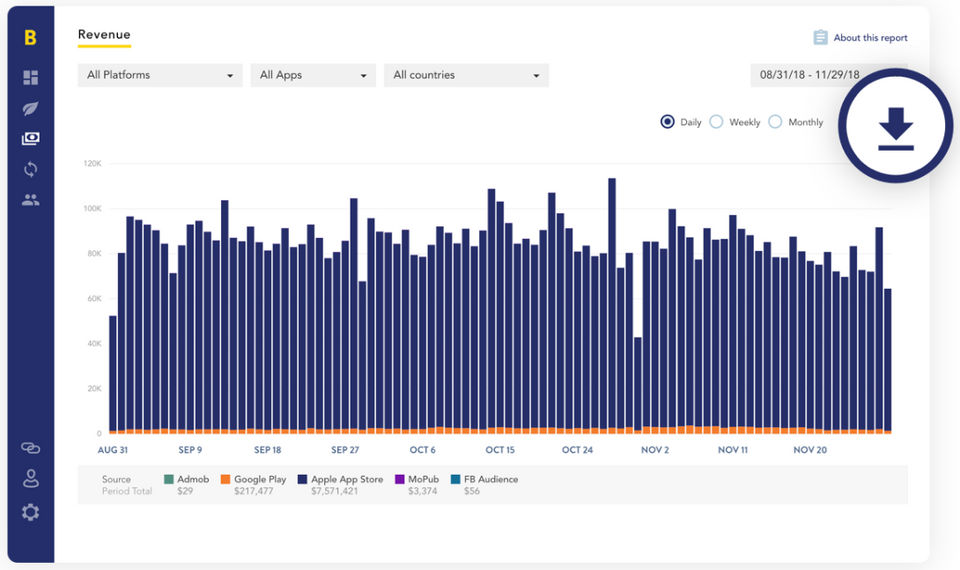Click the NOV 11 axis label
Screen dimensions: 960x570
(733, 450)
